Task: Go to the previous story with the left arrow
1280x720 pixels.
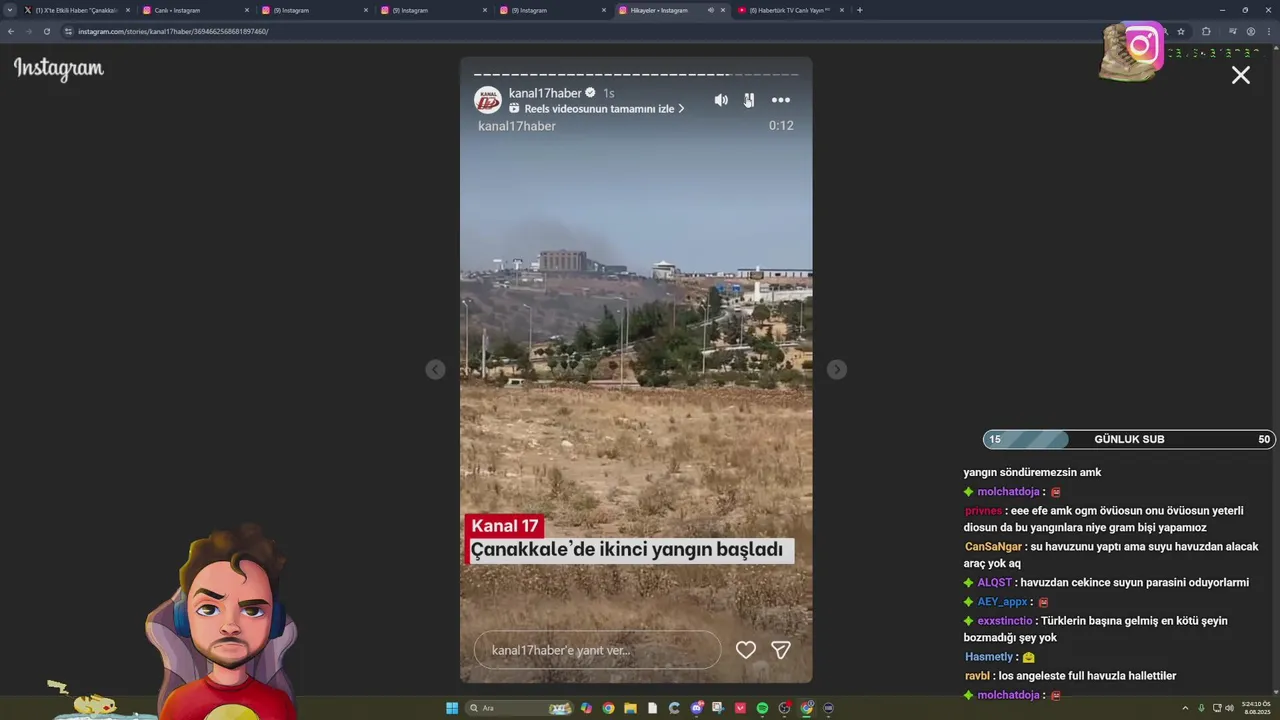Action: tap(435, 370)
